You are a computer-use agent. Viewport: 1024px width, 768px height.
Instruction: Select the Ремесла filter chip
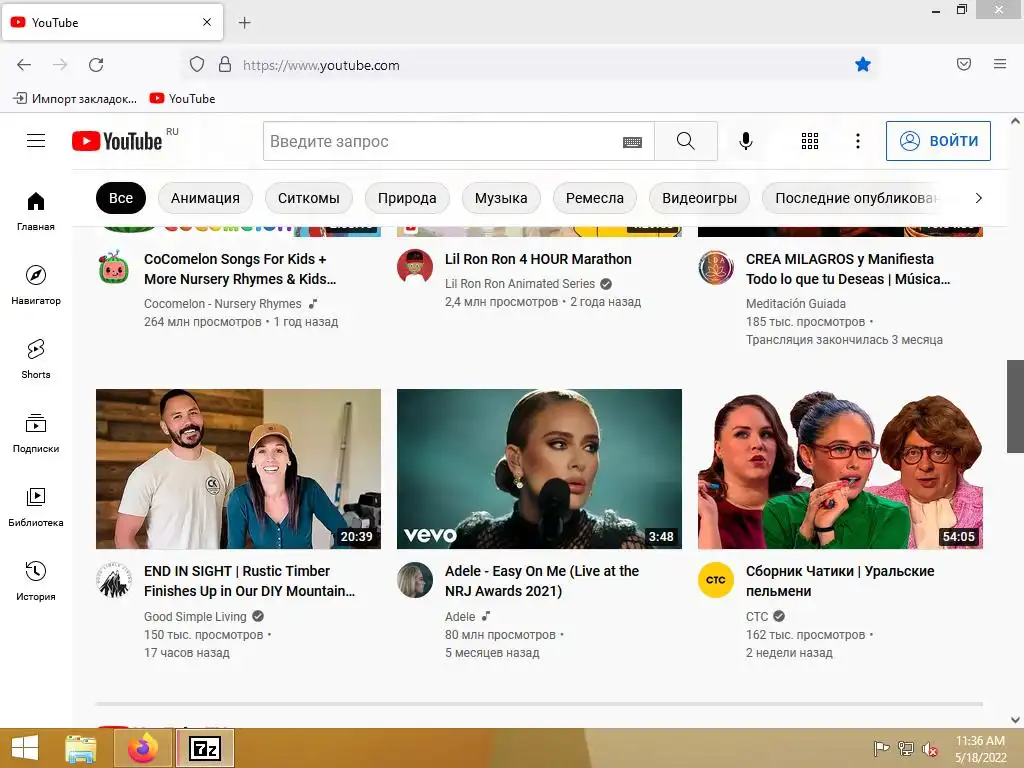pos(594,198)
